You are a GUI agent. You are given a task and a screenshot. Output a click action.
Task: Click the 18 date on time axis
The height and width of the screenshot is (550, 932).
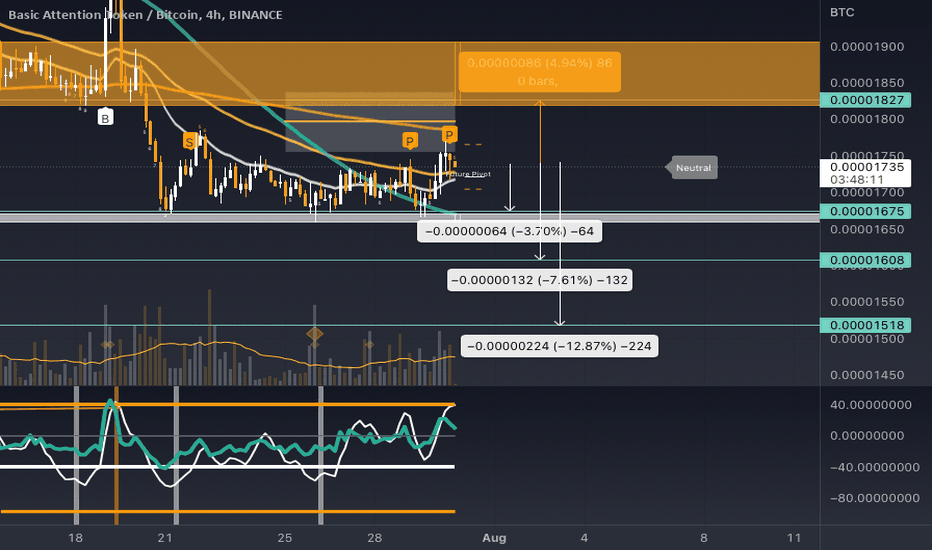tap(75, 538)
